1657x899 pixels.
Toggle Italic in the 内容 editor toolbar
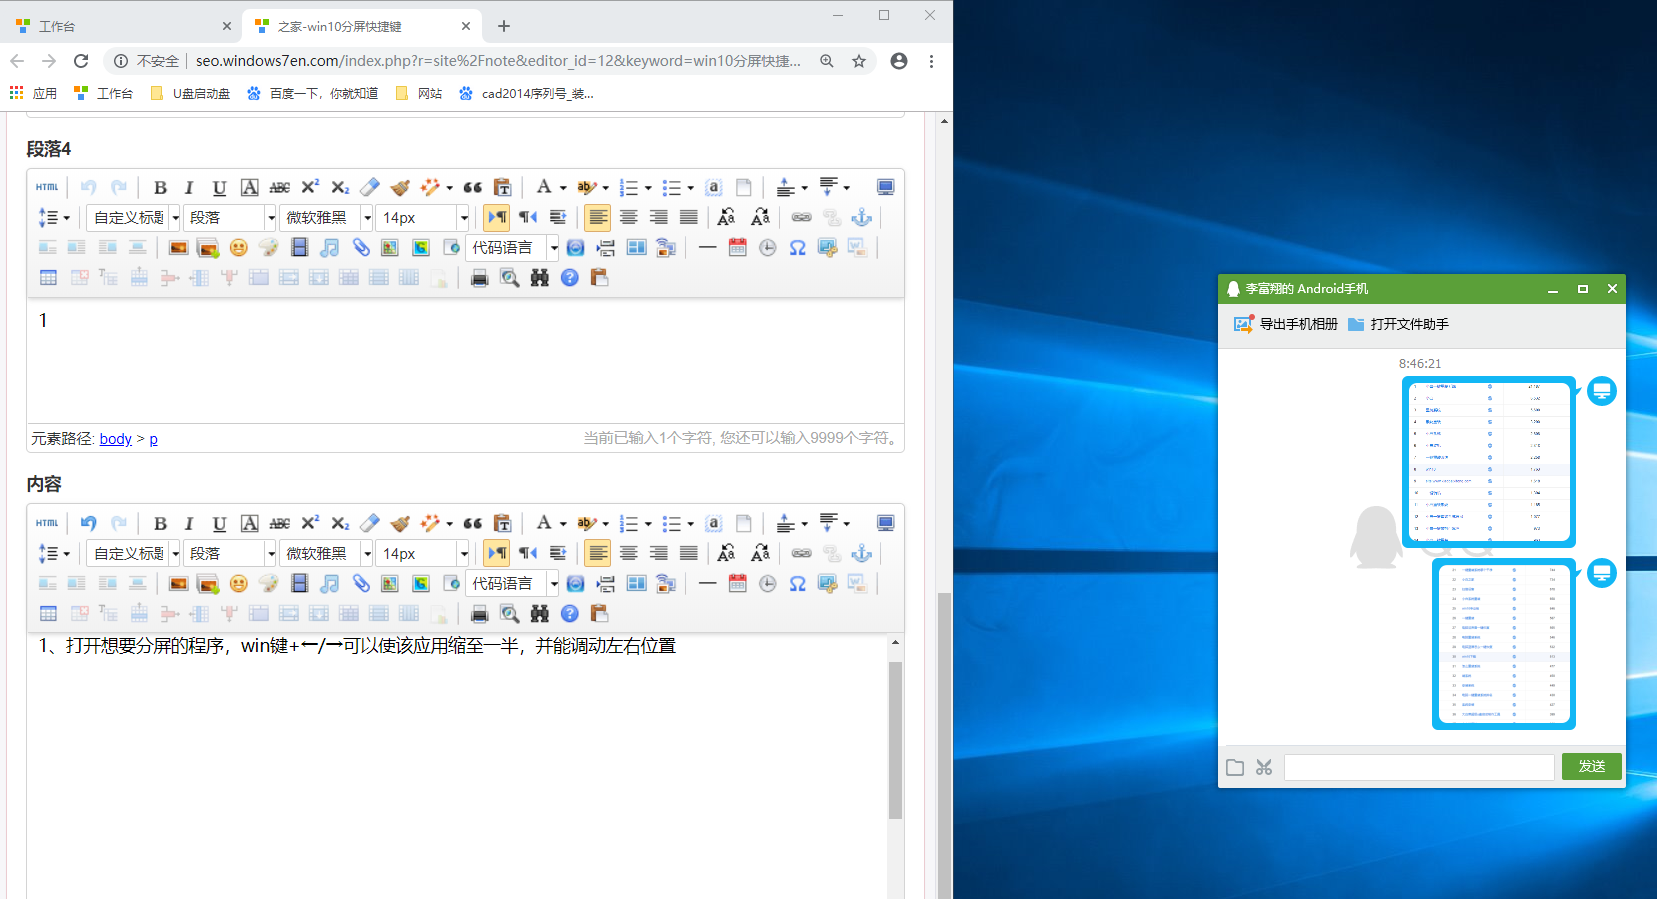(x=189, y=524)
